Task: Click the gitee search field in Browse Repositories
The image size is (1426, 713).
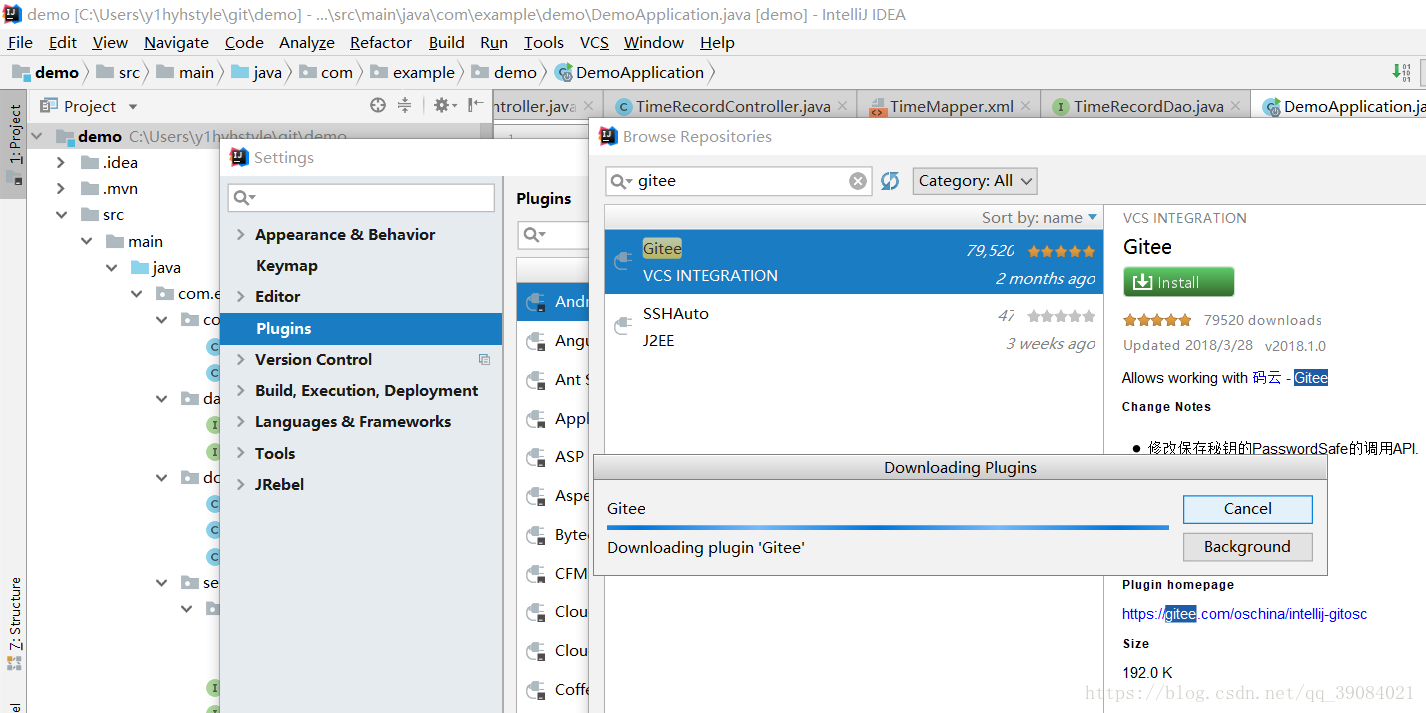Action: [x=740, y=181]
